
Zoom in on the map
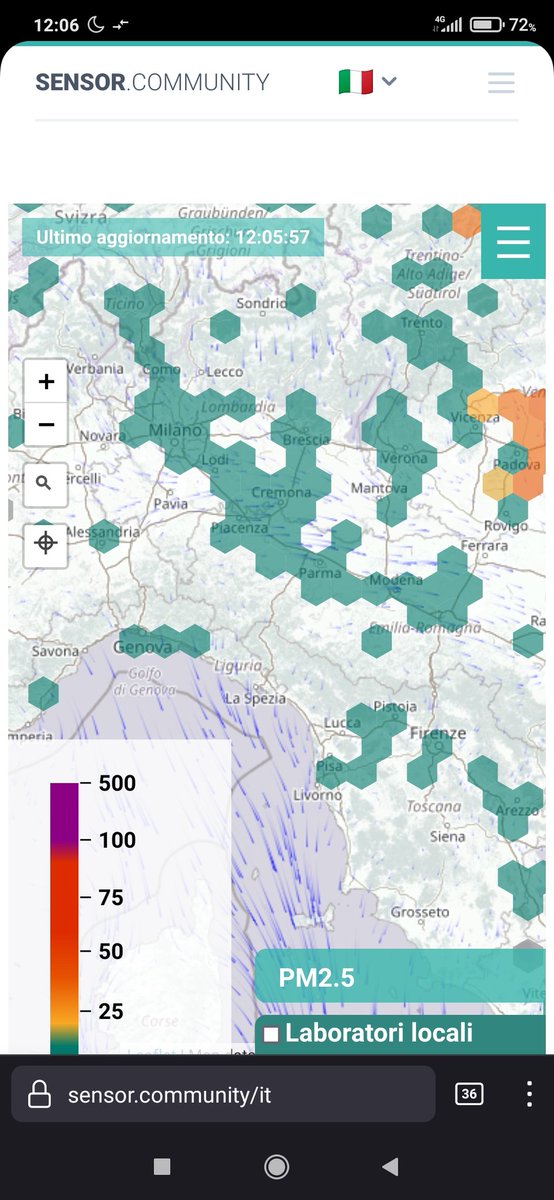coord(46,382)
